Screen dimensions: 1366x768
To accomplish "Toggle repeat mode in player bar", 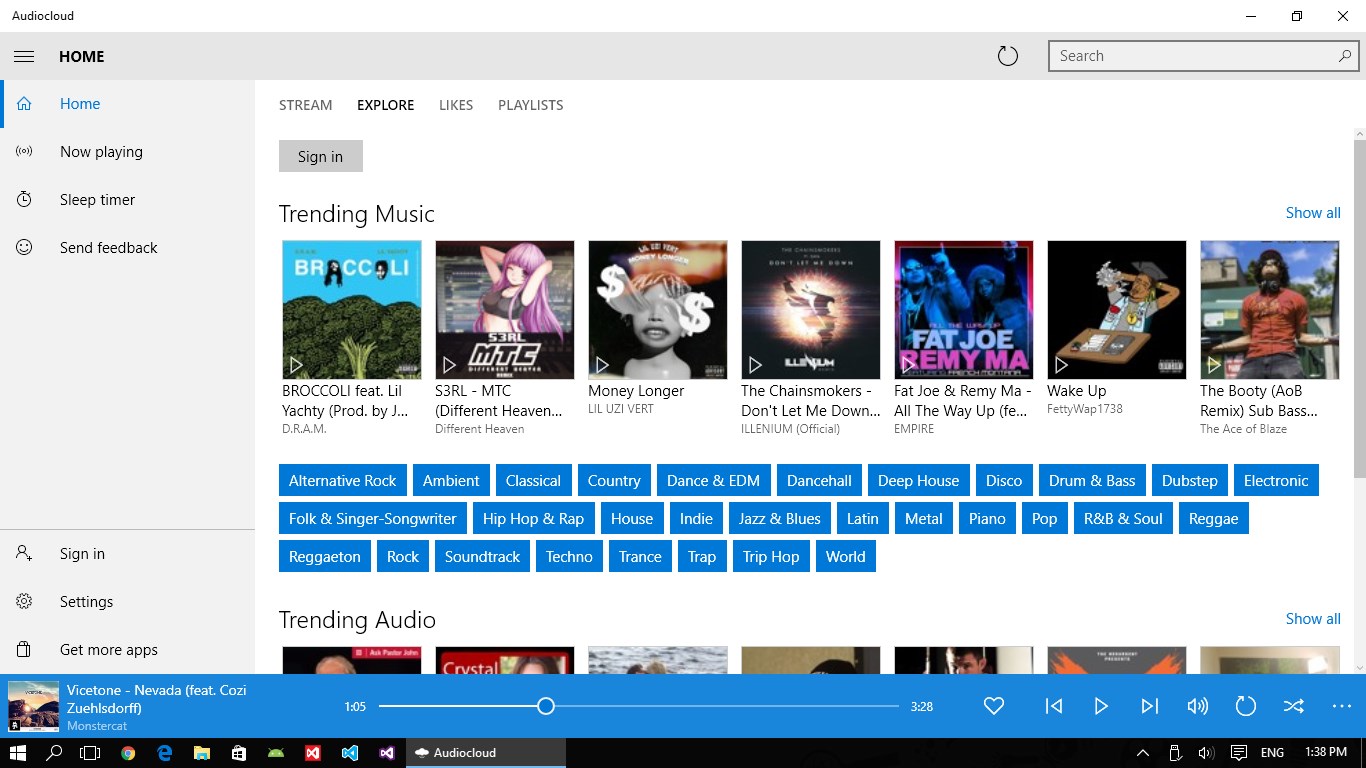I will (1245, 706).
